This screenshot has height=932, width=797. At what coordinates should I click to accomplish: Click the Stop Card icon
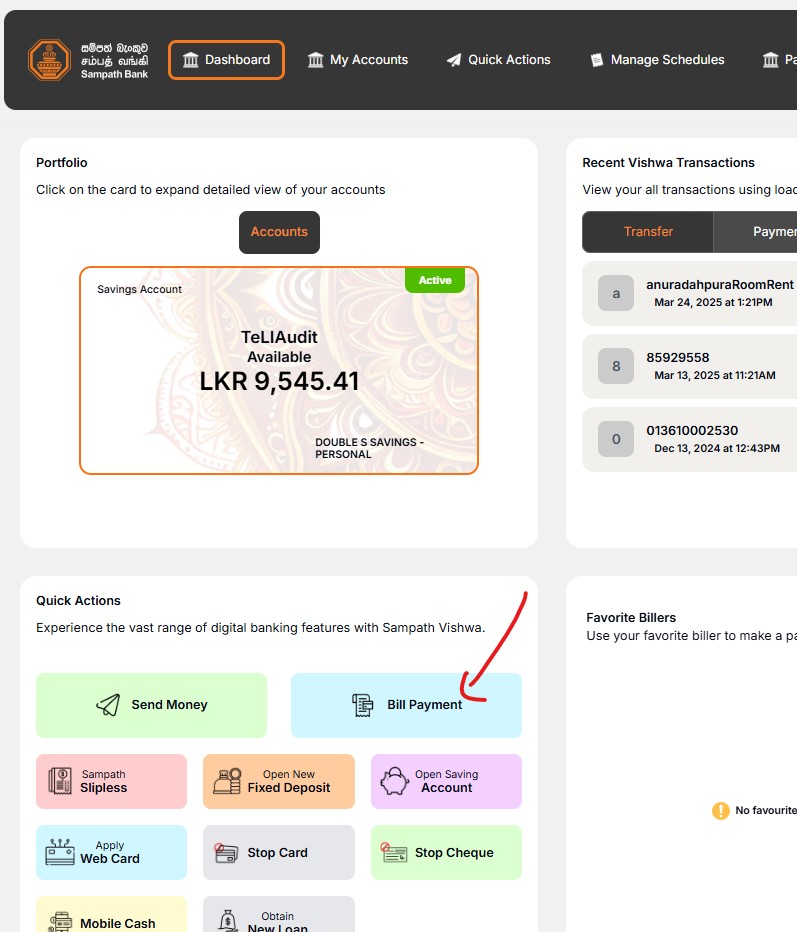[227, 853]
